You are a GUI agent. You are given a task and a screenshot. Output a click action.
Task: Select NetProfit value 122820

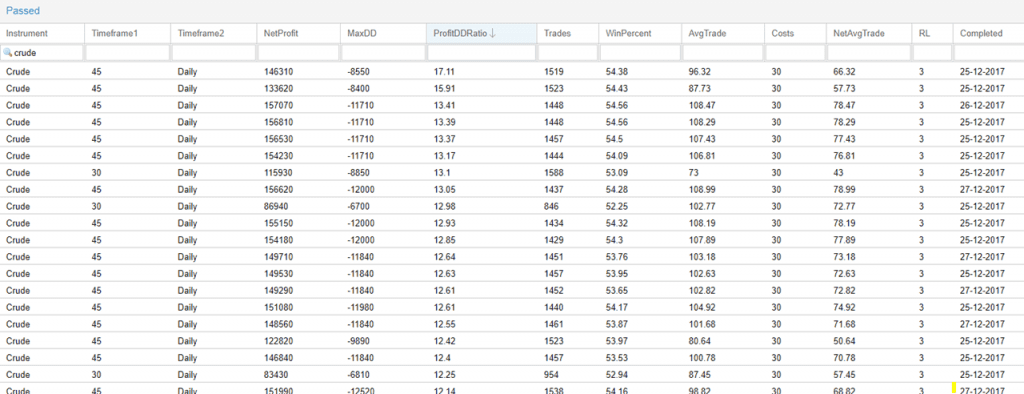point(278,340)
